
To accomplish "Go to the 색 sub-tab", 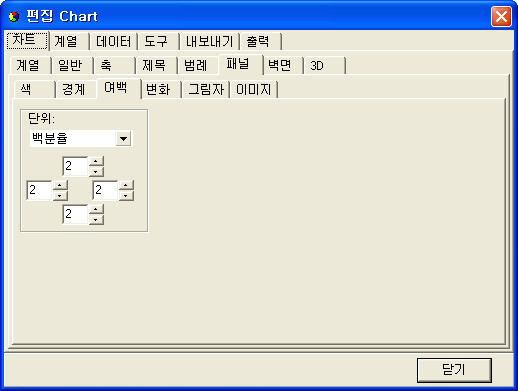I will [34, 89].
